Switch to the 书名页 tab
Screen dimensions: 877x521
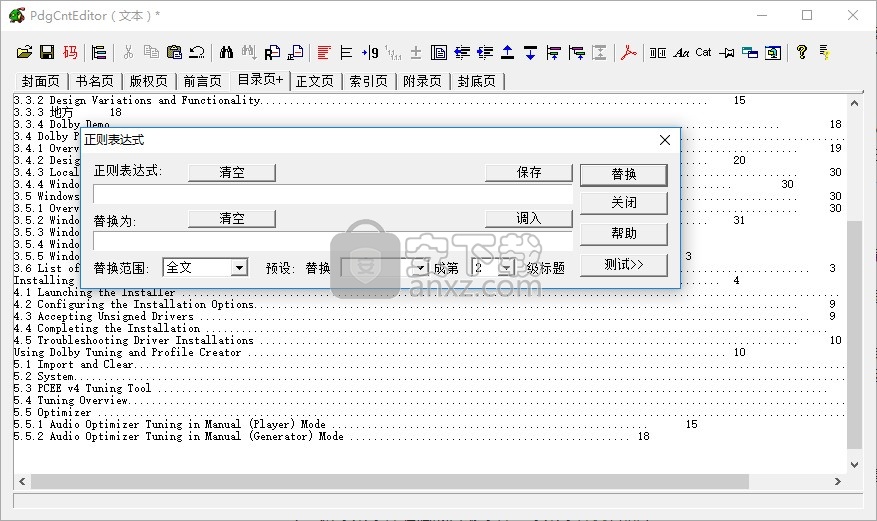click(95, 82)
